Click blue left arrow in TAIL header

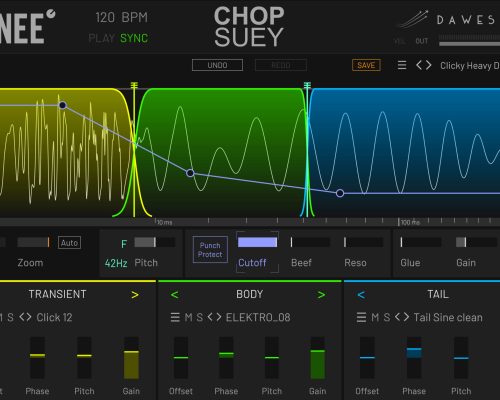point(361,295)
